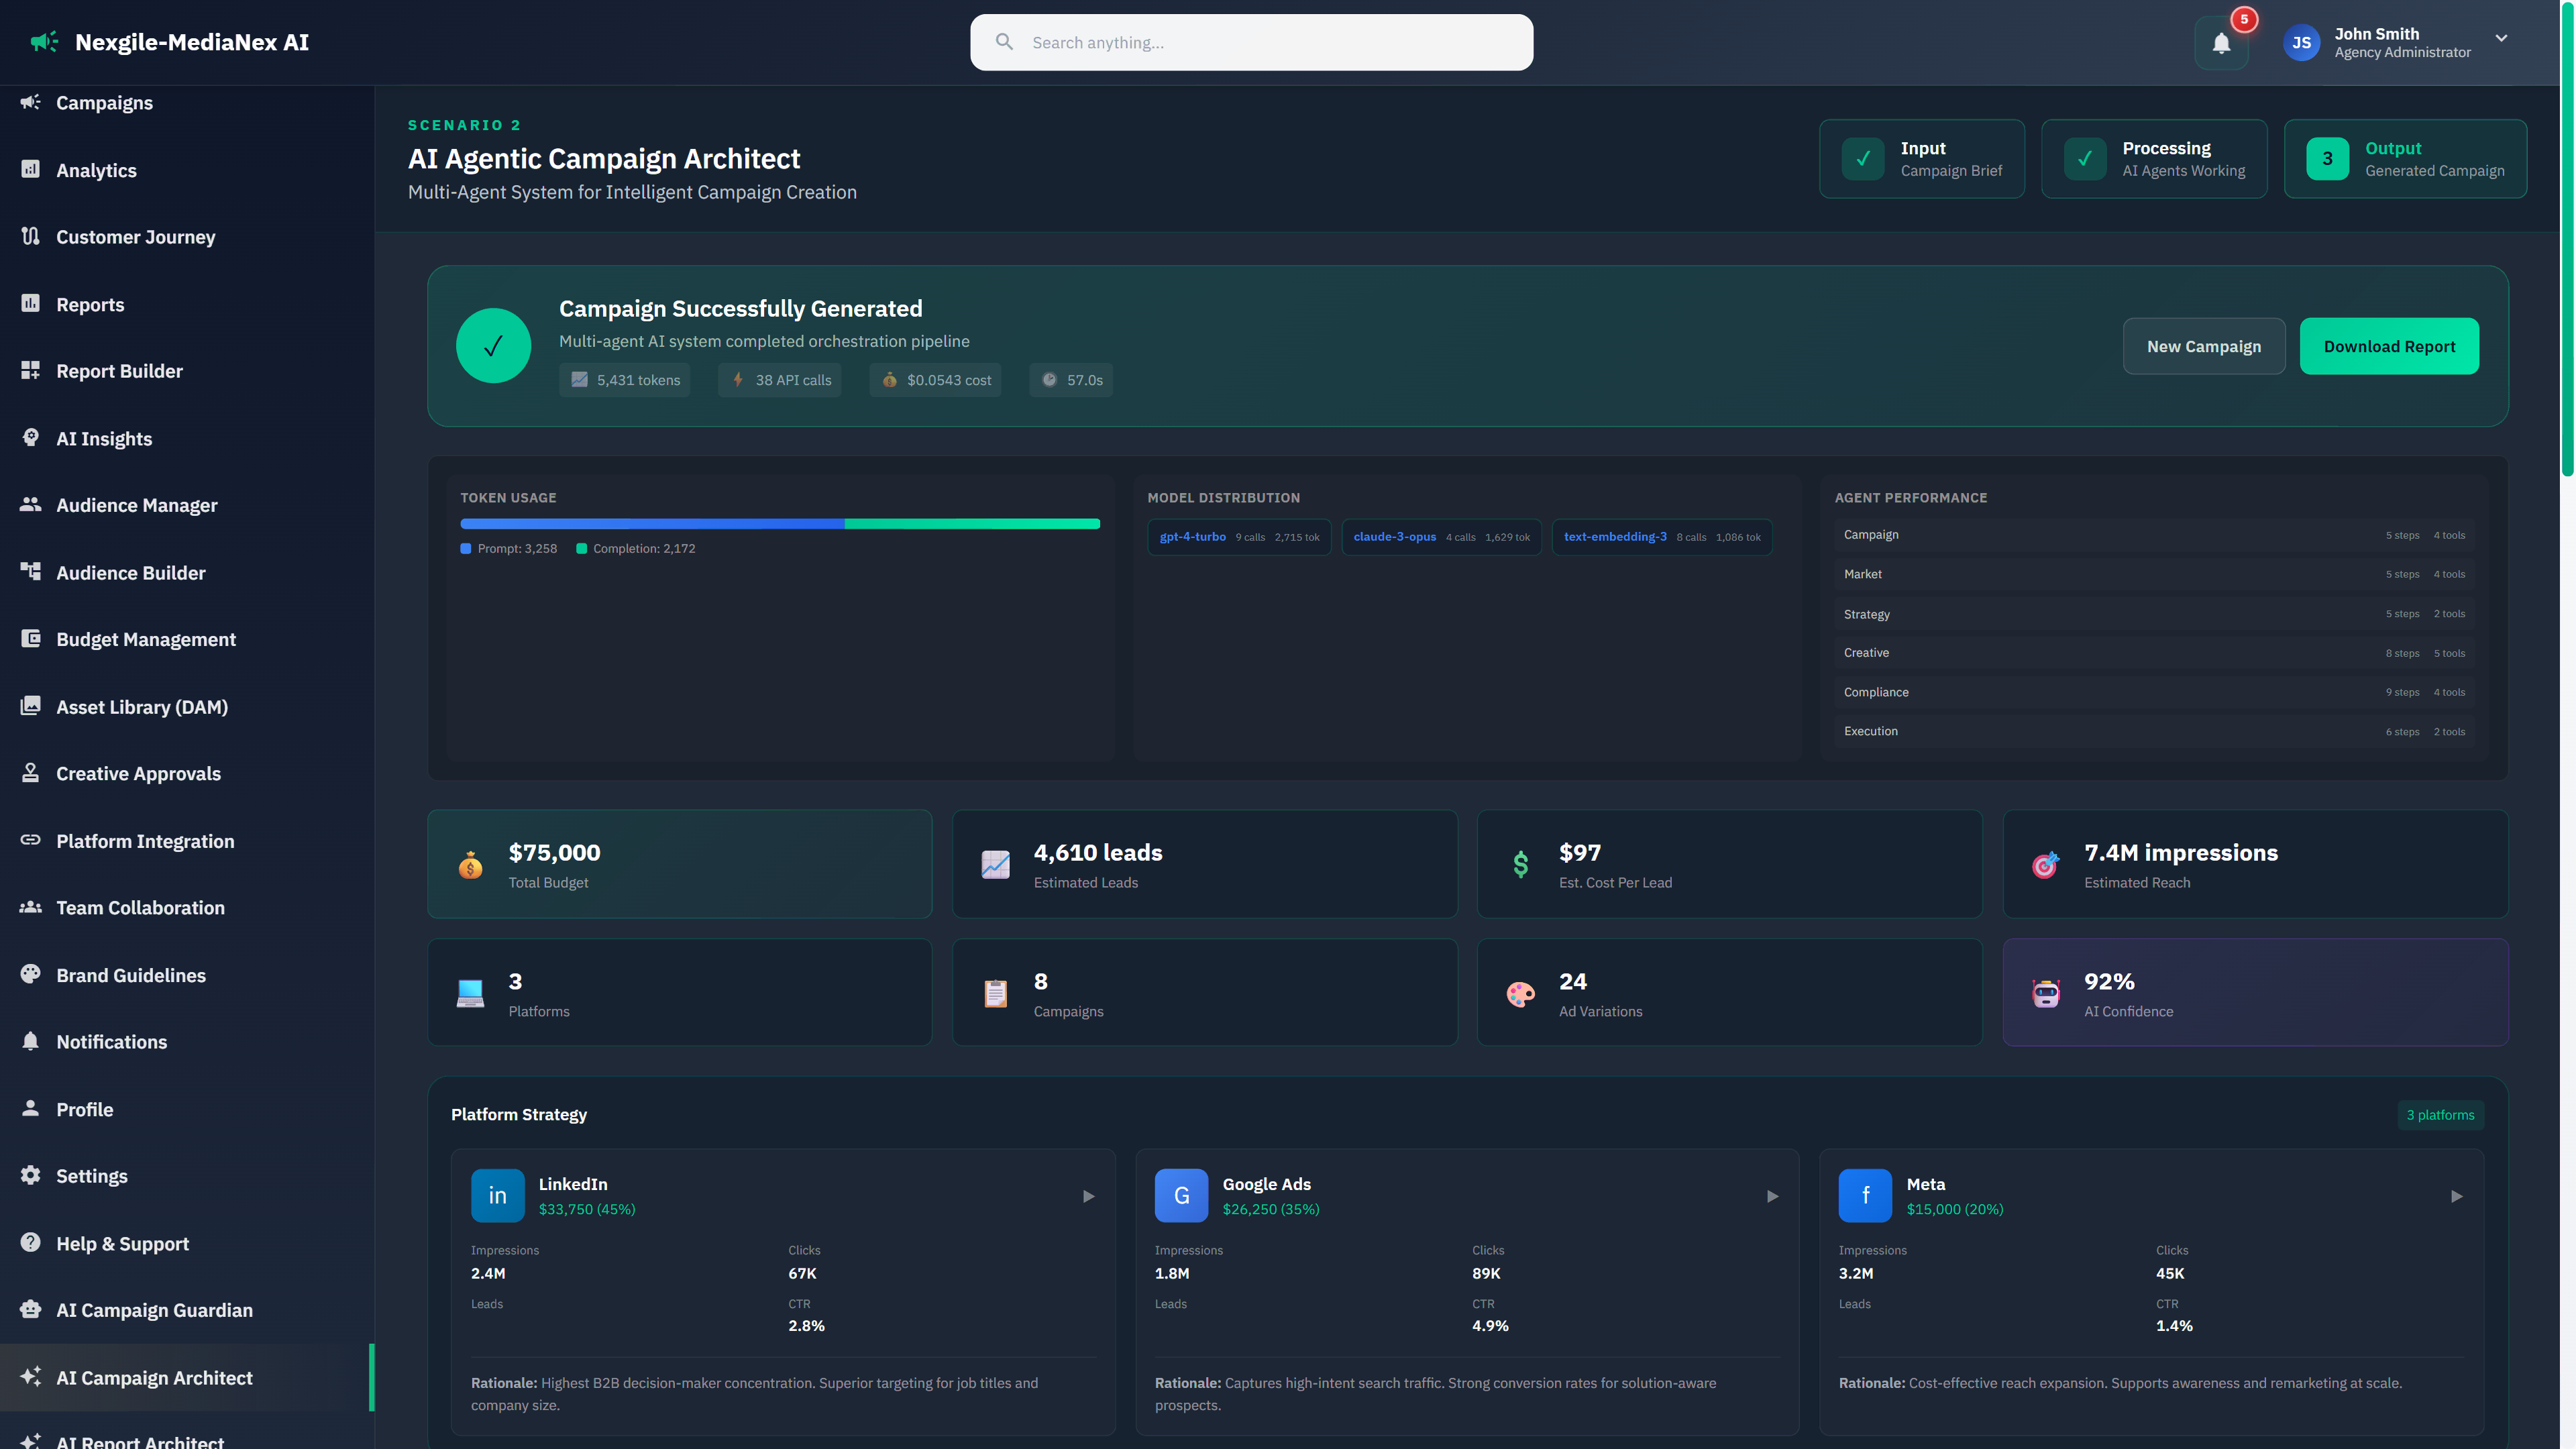The height and width of the screenshot is (1449, 2576).
Task: Expand the LinkedIn platform strategy card
Action: pyautogui.click(x=1088, y=1195)
